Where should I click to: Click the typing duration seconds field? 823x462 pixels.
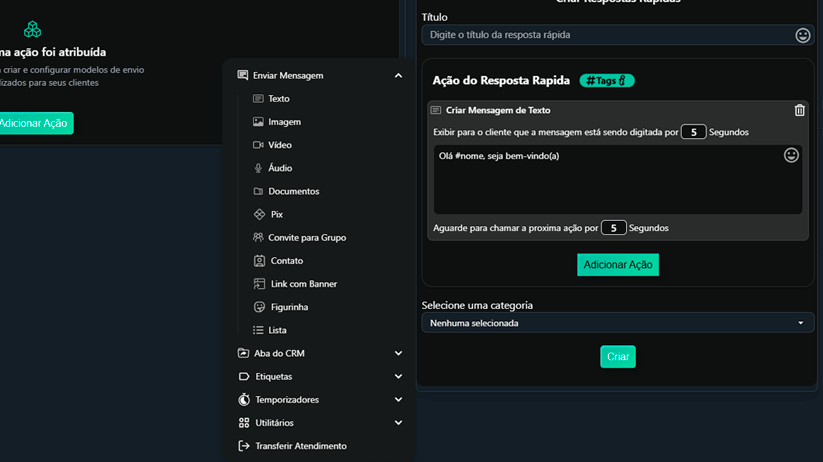point(693,132)
